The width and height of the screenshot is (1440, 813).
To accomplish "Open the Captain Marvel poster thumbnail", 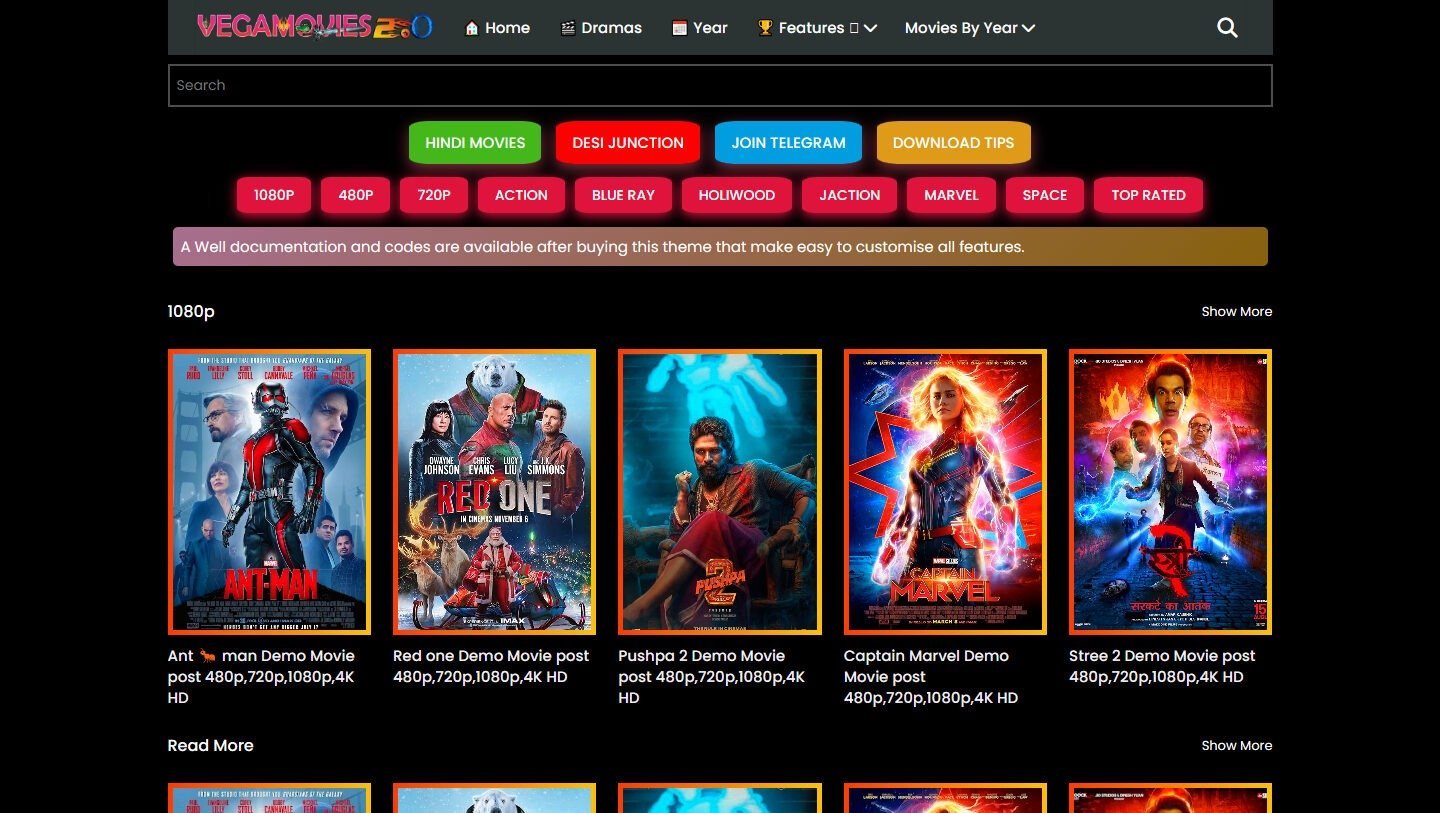I will coord(945,491).
